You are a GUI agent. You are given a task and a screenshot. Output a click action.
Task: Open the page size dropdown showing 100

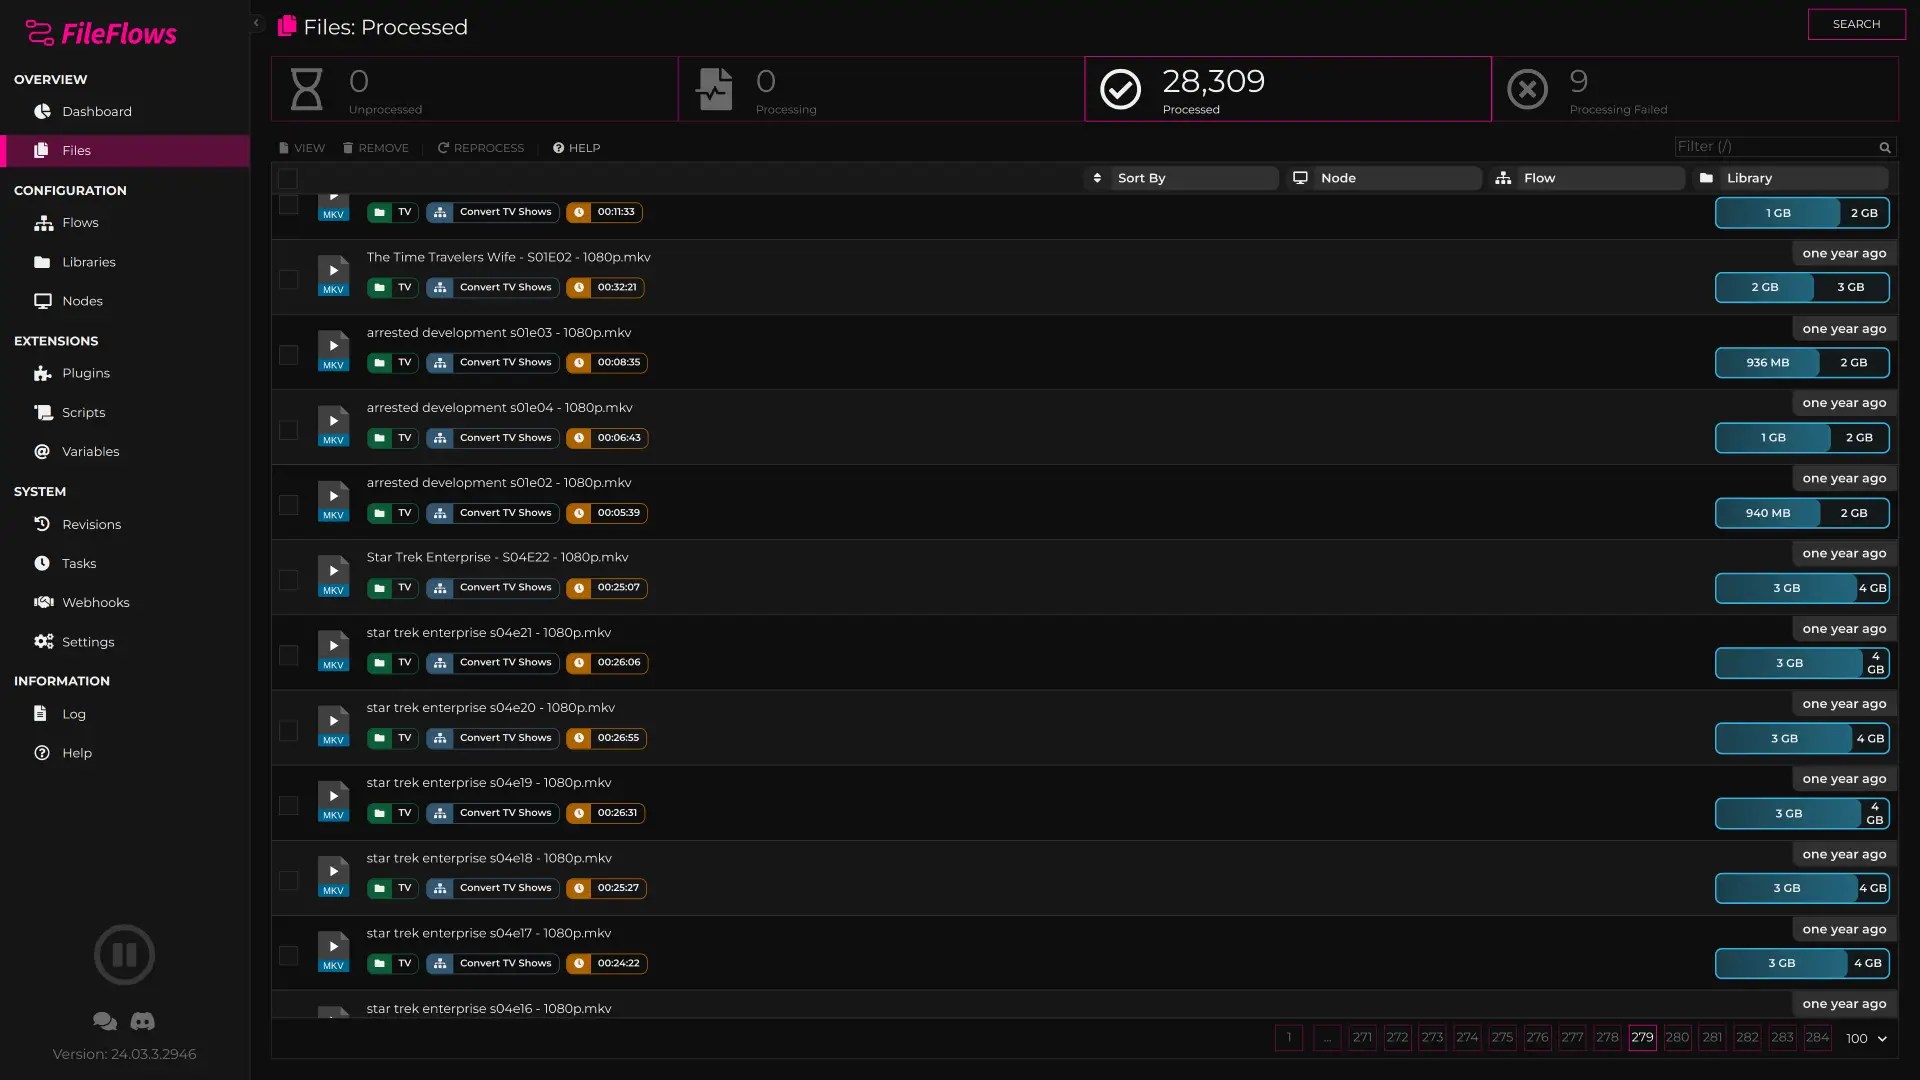click(1866, 1038)
